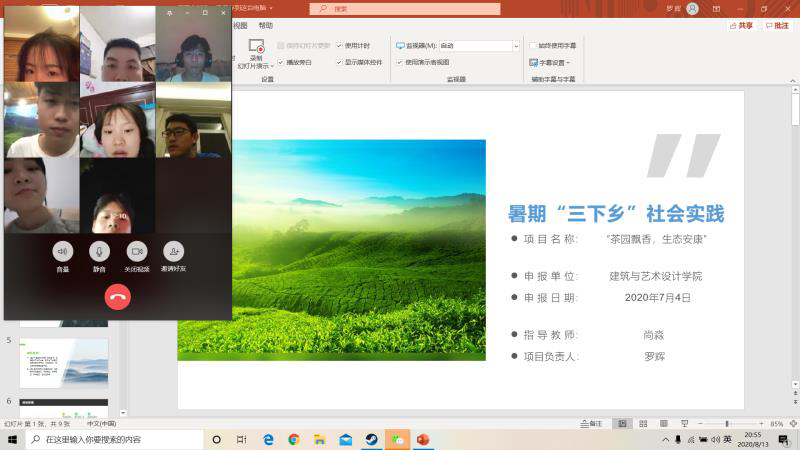This screenshot has height=450, width=800.
Task: Uncheck the 使用计时 checkbox
Action: (340, 46)
